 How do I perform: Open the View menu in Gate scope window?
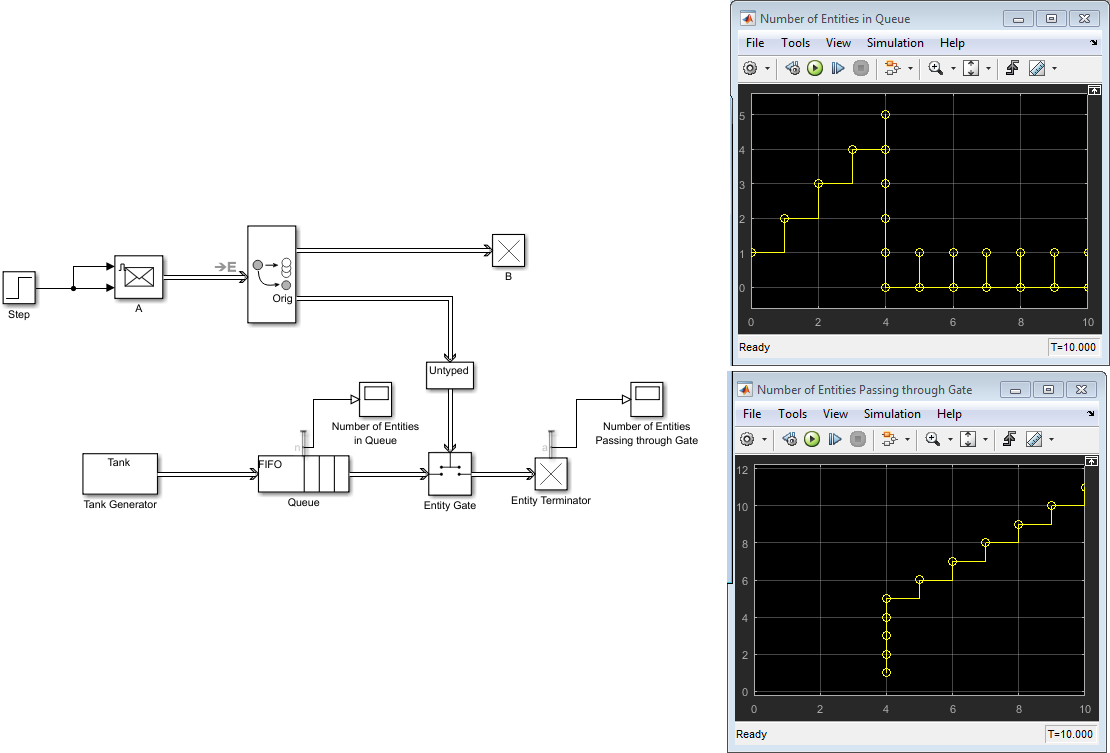[x=835, y=414]
